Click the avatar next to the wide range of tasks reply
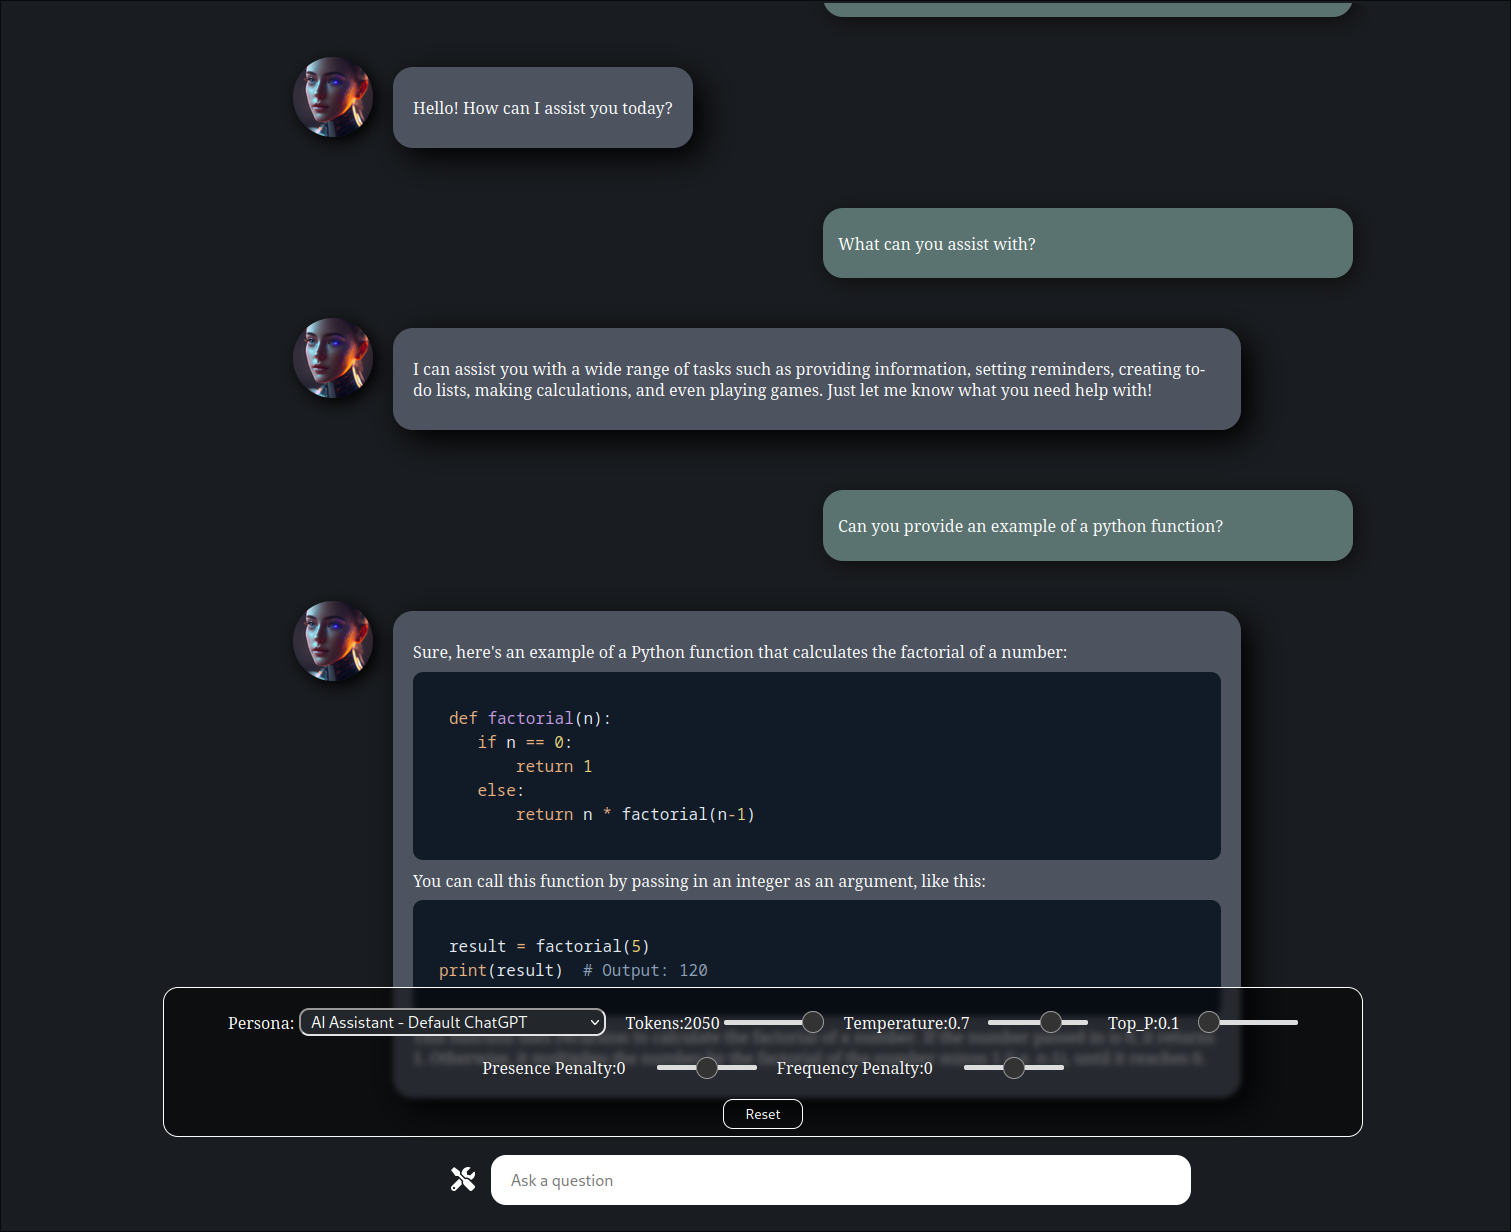The image size is (1511, 1232). coord(333,358)
